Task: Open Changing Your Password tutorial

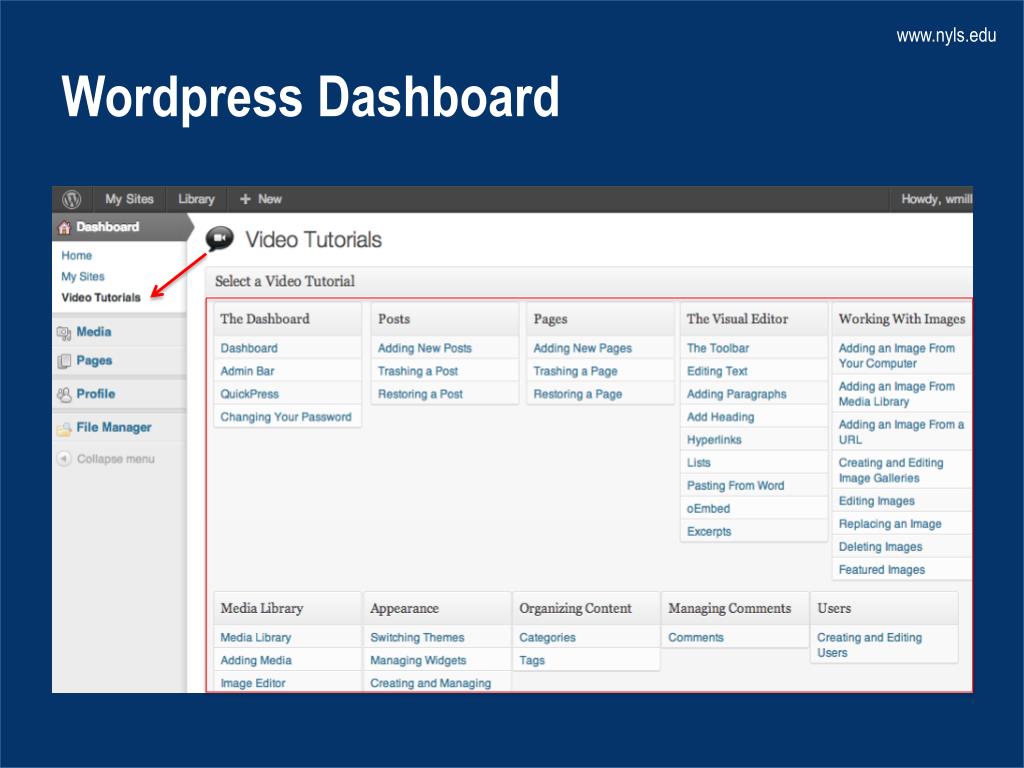Action: pos(285,417)
